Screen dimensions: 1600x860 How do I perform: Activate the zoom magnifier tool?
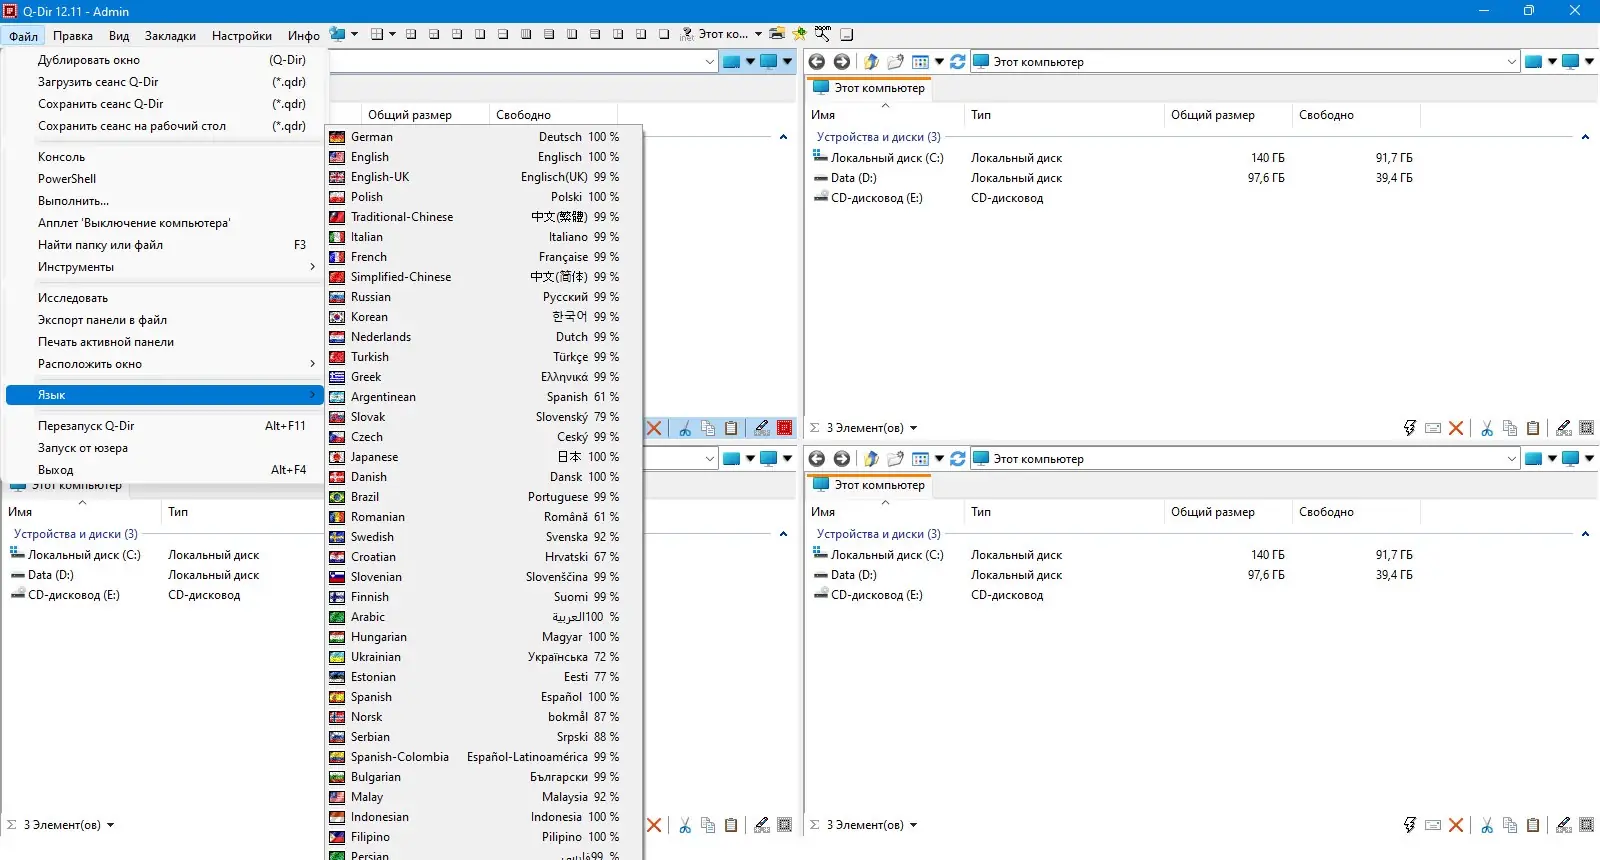click(x=823, y=34)
